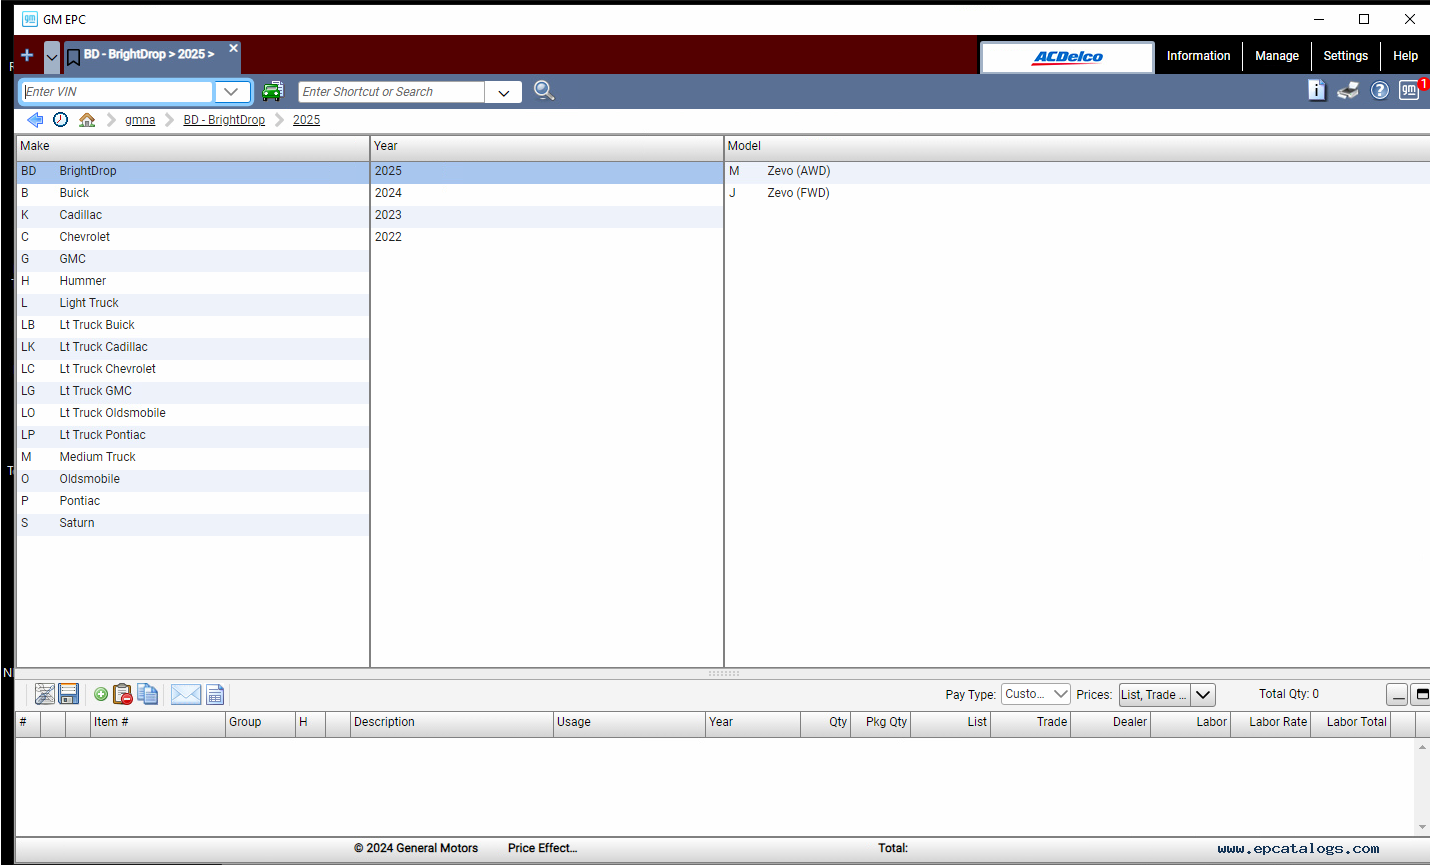The width and height of the screenshot is (1430, 865).
Task: Select Saturn in the Make list
Action: pos(193,523)
